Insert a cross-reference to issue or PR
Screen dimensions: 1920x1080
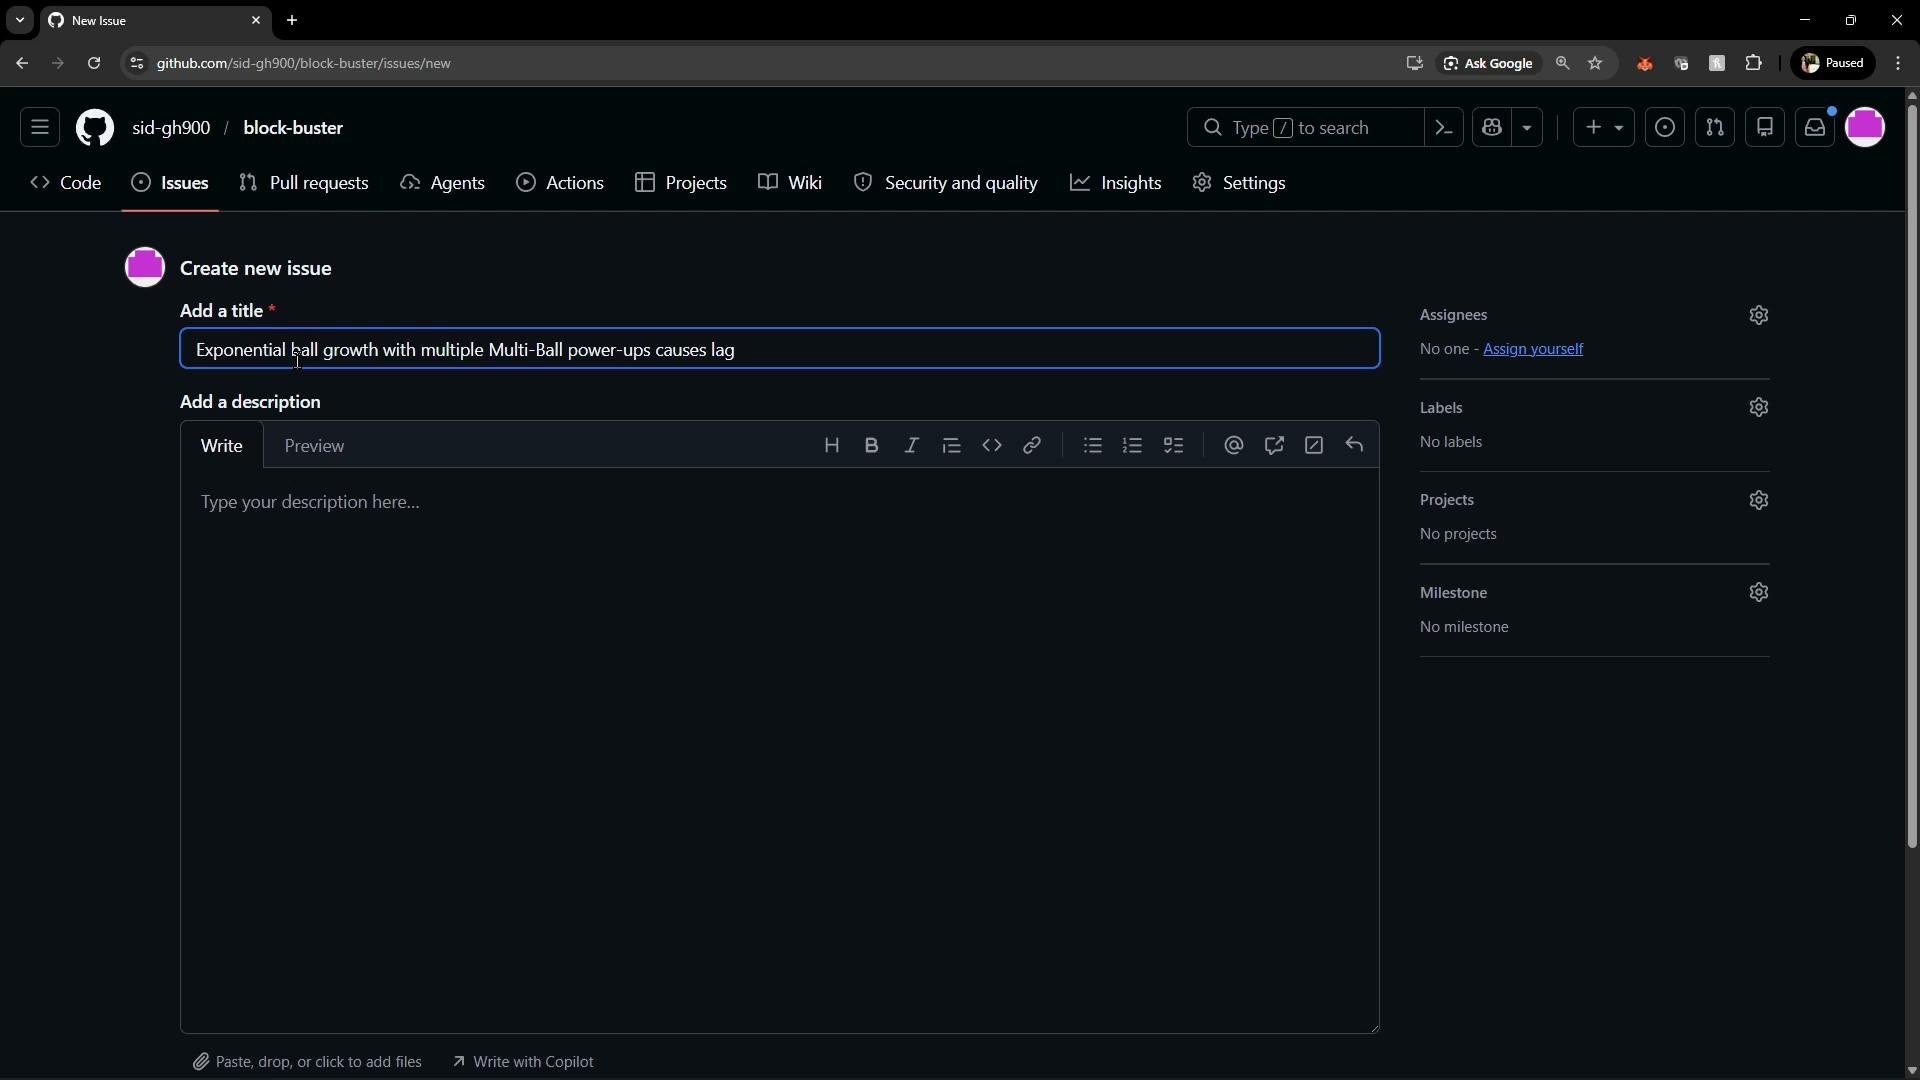pos(1274,446)
